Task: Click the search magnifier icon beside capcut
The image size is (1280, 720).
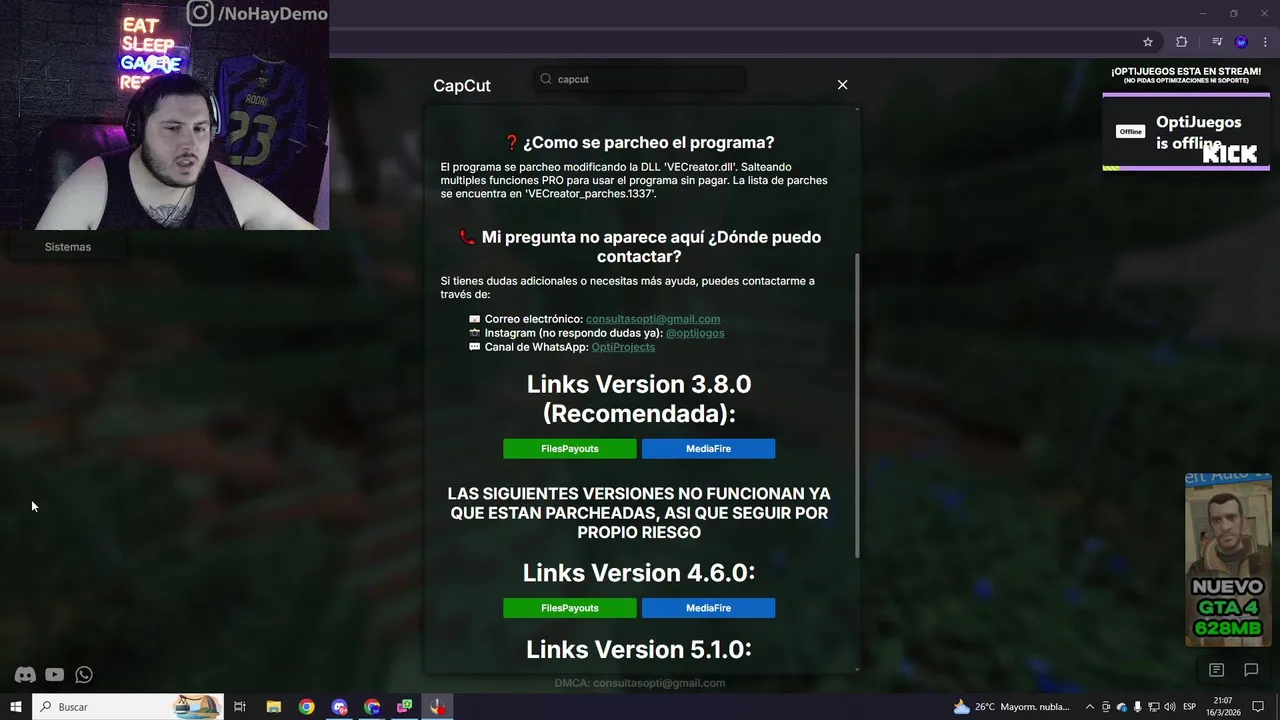Action: (546, 79)
